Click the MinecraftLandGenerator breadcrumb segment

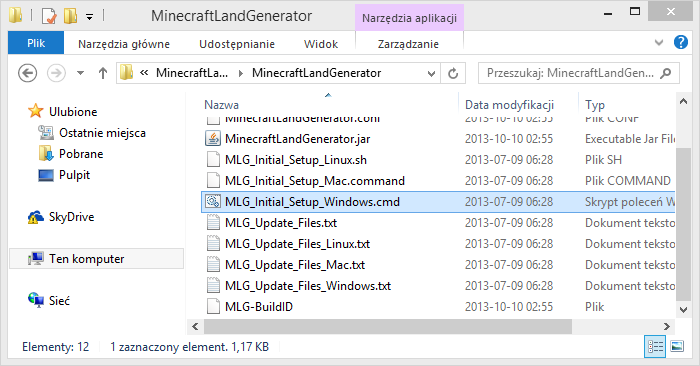[317, 73]
